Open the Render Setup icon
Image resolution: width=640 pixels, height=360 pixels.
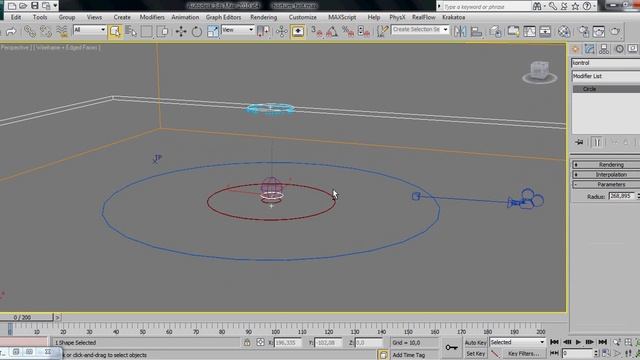pyautogui.click(x=584, y=31)
